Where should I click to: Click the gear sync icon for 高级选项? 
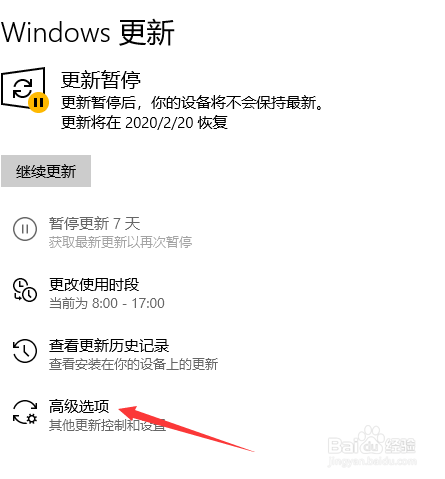pos(25,412)
